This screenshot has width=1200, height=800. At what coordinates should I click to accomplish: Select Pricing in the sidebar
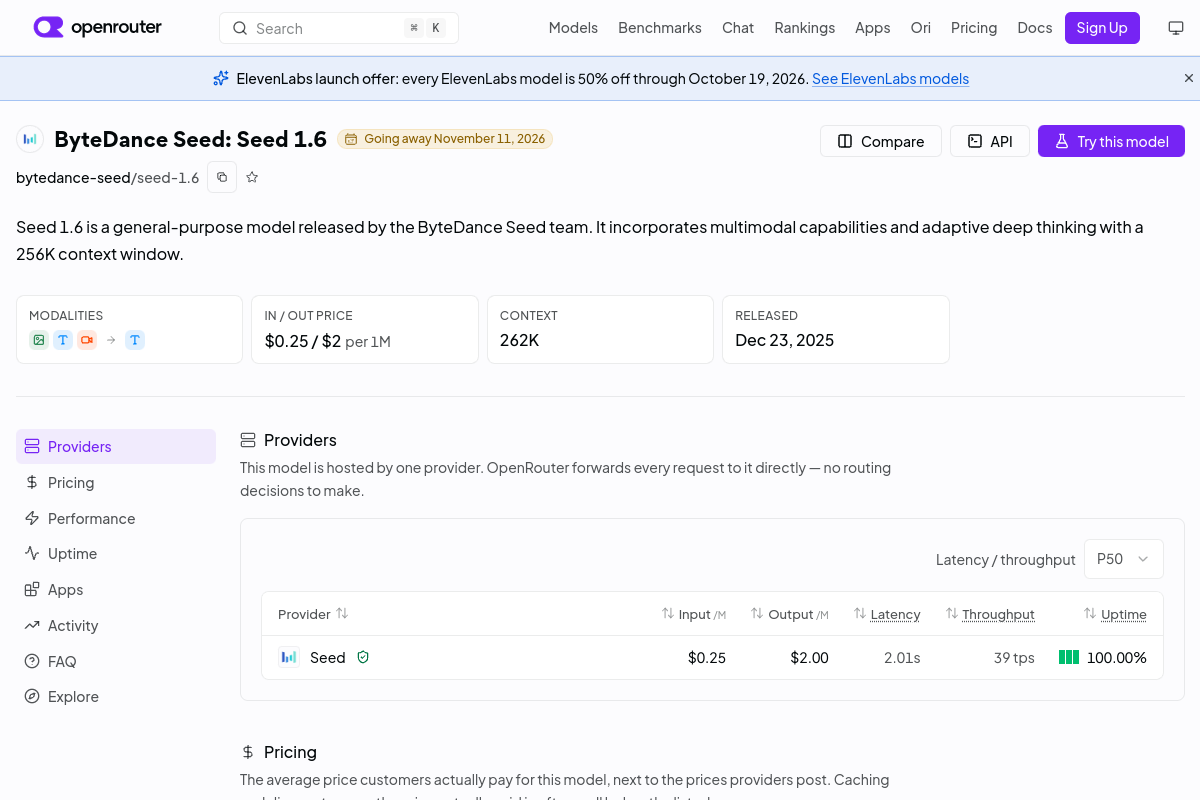coord(116,482)
